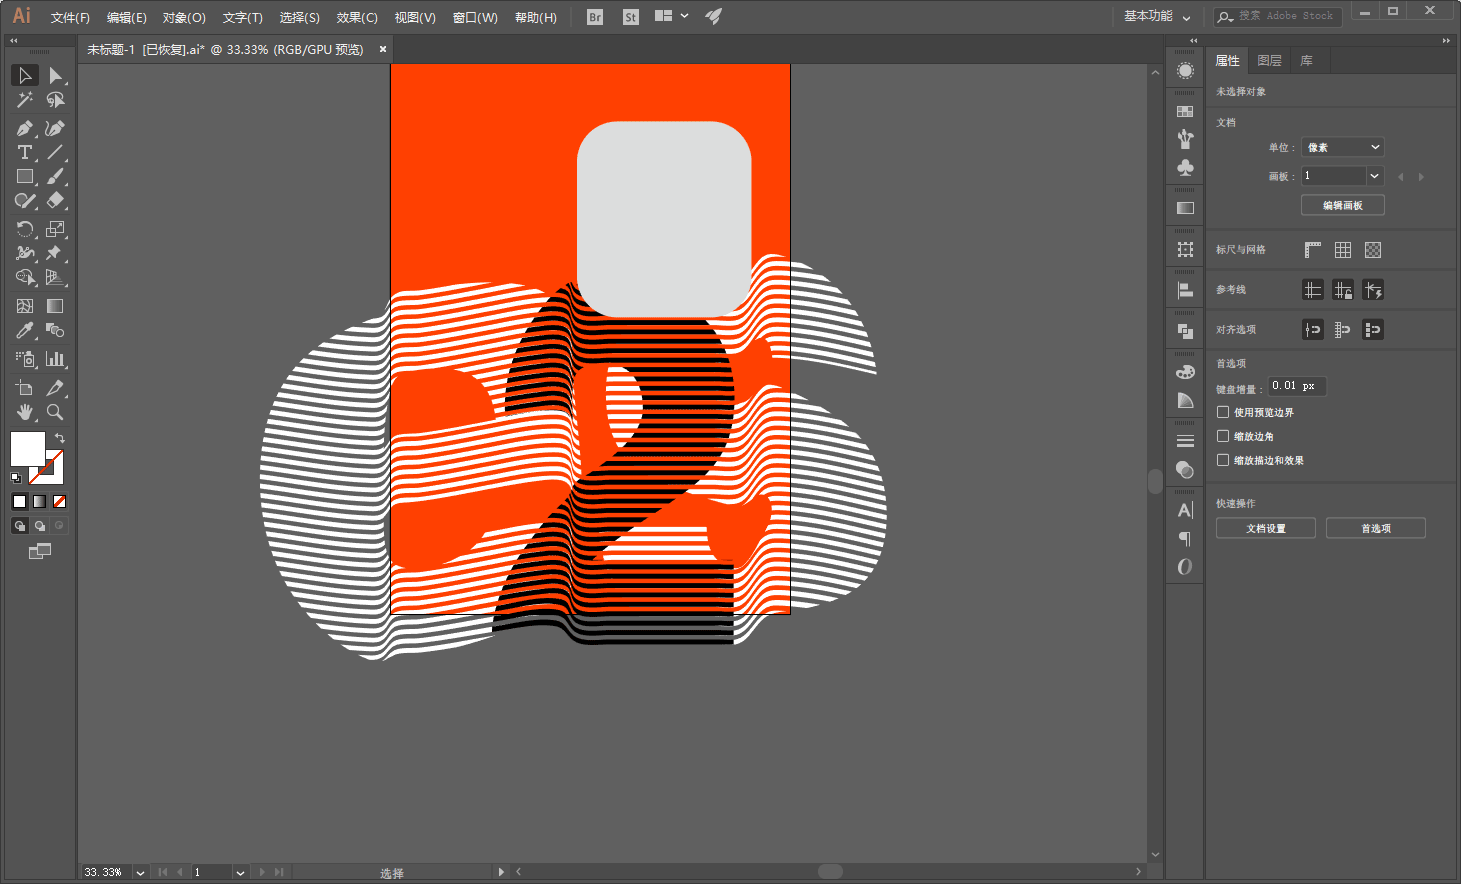Activate the Direct Selection tool
Image resolution: width=1461 pixels, height=884 pixels.
(x=55, y=76)
